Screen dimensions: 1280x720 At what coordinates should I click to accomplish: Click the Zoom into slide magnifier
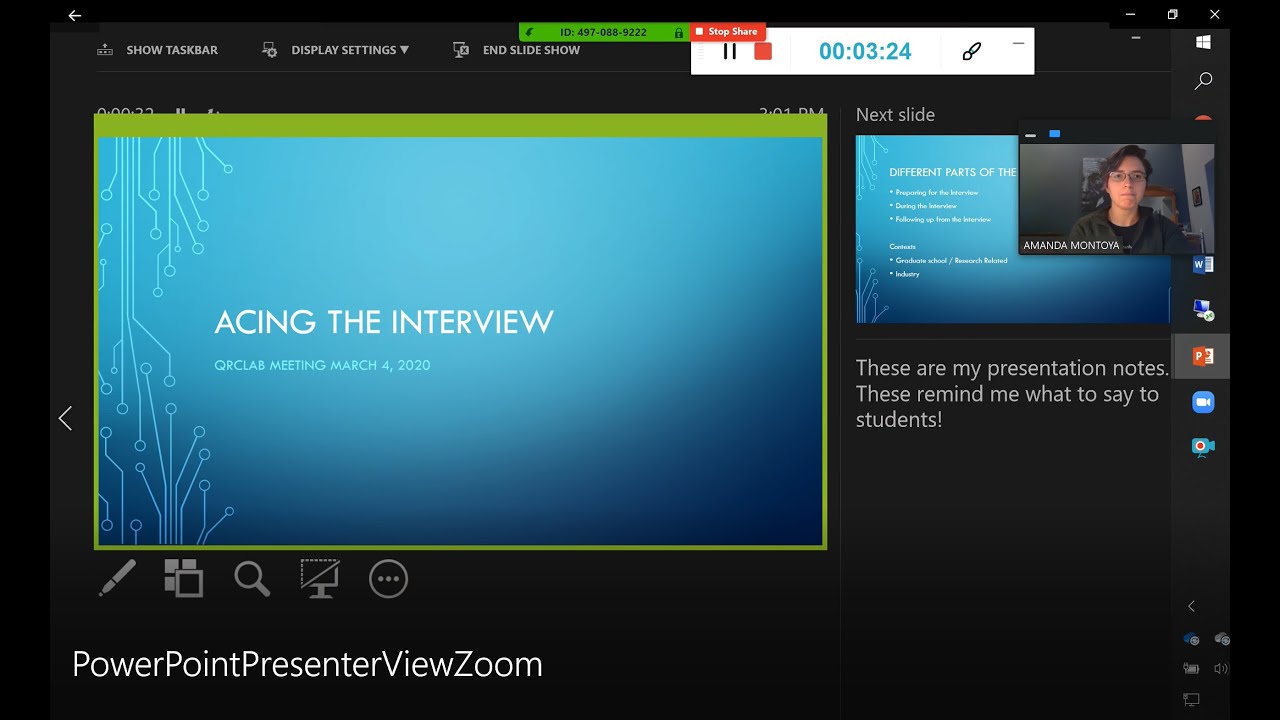252,578
